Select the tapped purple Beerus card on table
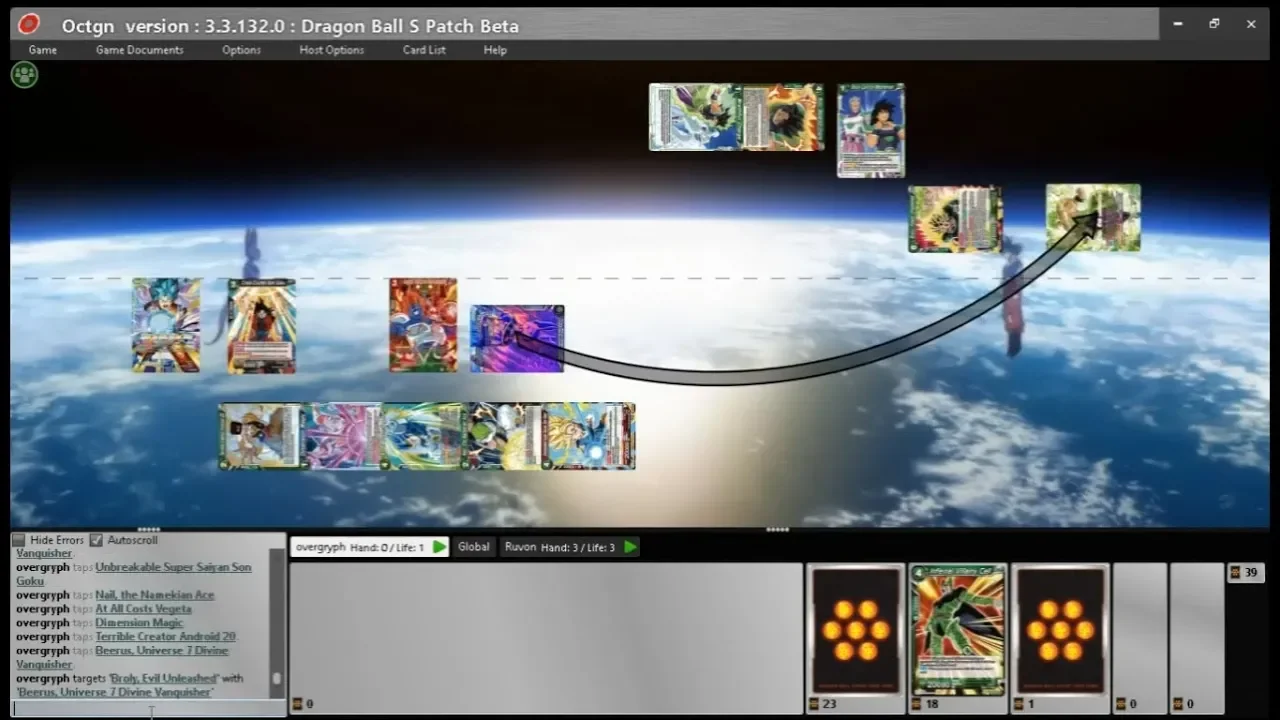Screen dimensions: 1280x720 (x=517, y=339)
